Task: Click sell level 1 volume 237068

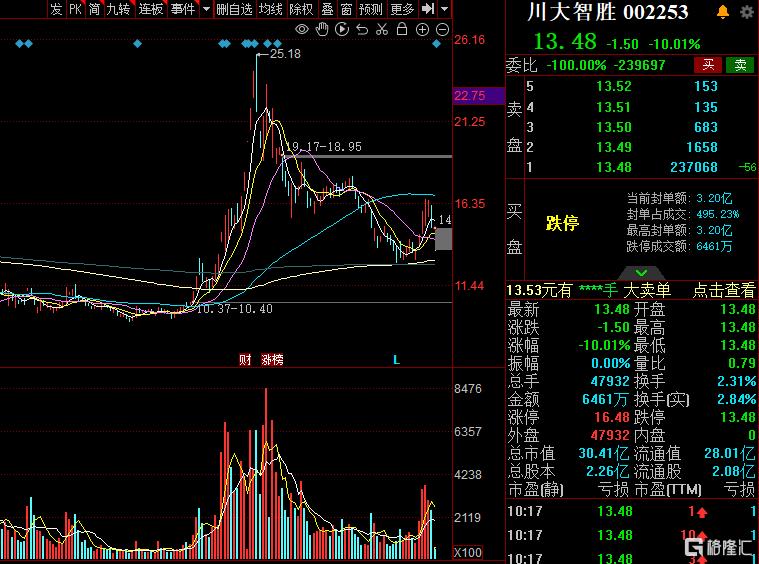Action: 694,167
